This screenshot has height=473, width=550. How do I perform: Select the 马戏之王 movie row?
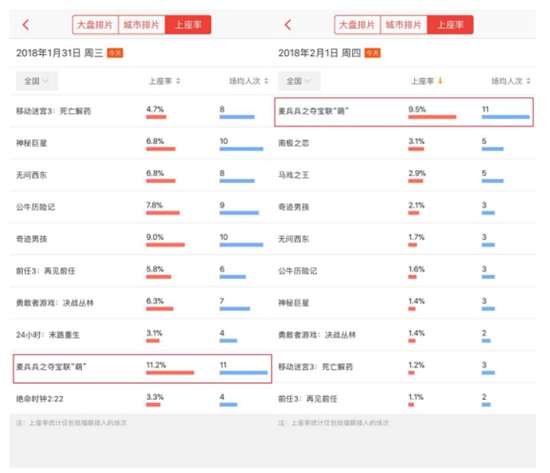coord(405,175)
